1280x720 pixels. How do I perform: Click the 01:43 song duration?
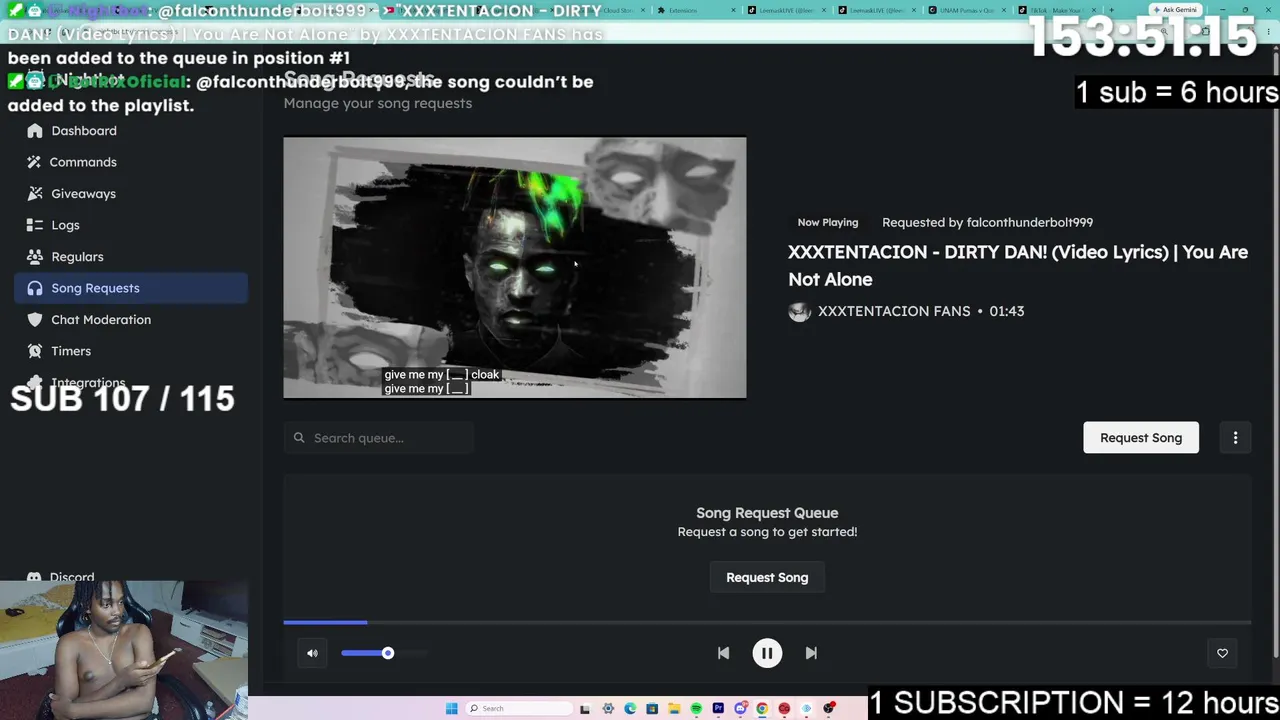(x=1007, y=311)
